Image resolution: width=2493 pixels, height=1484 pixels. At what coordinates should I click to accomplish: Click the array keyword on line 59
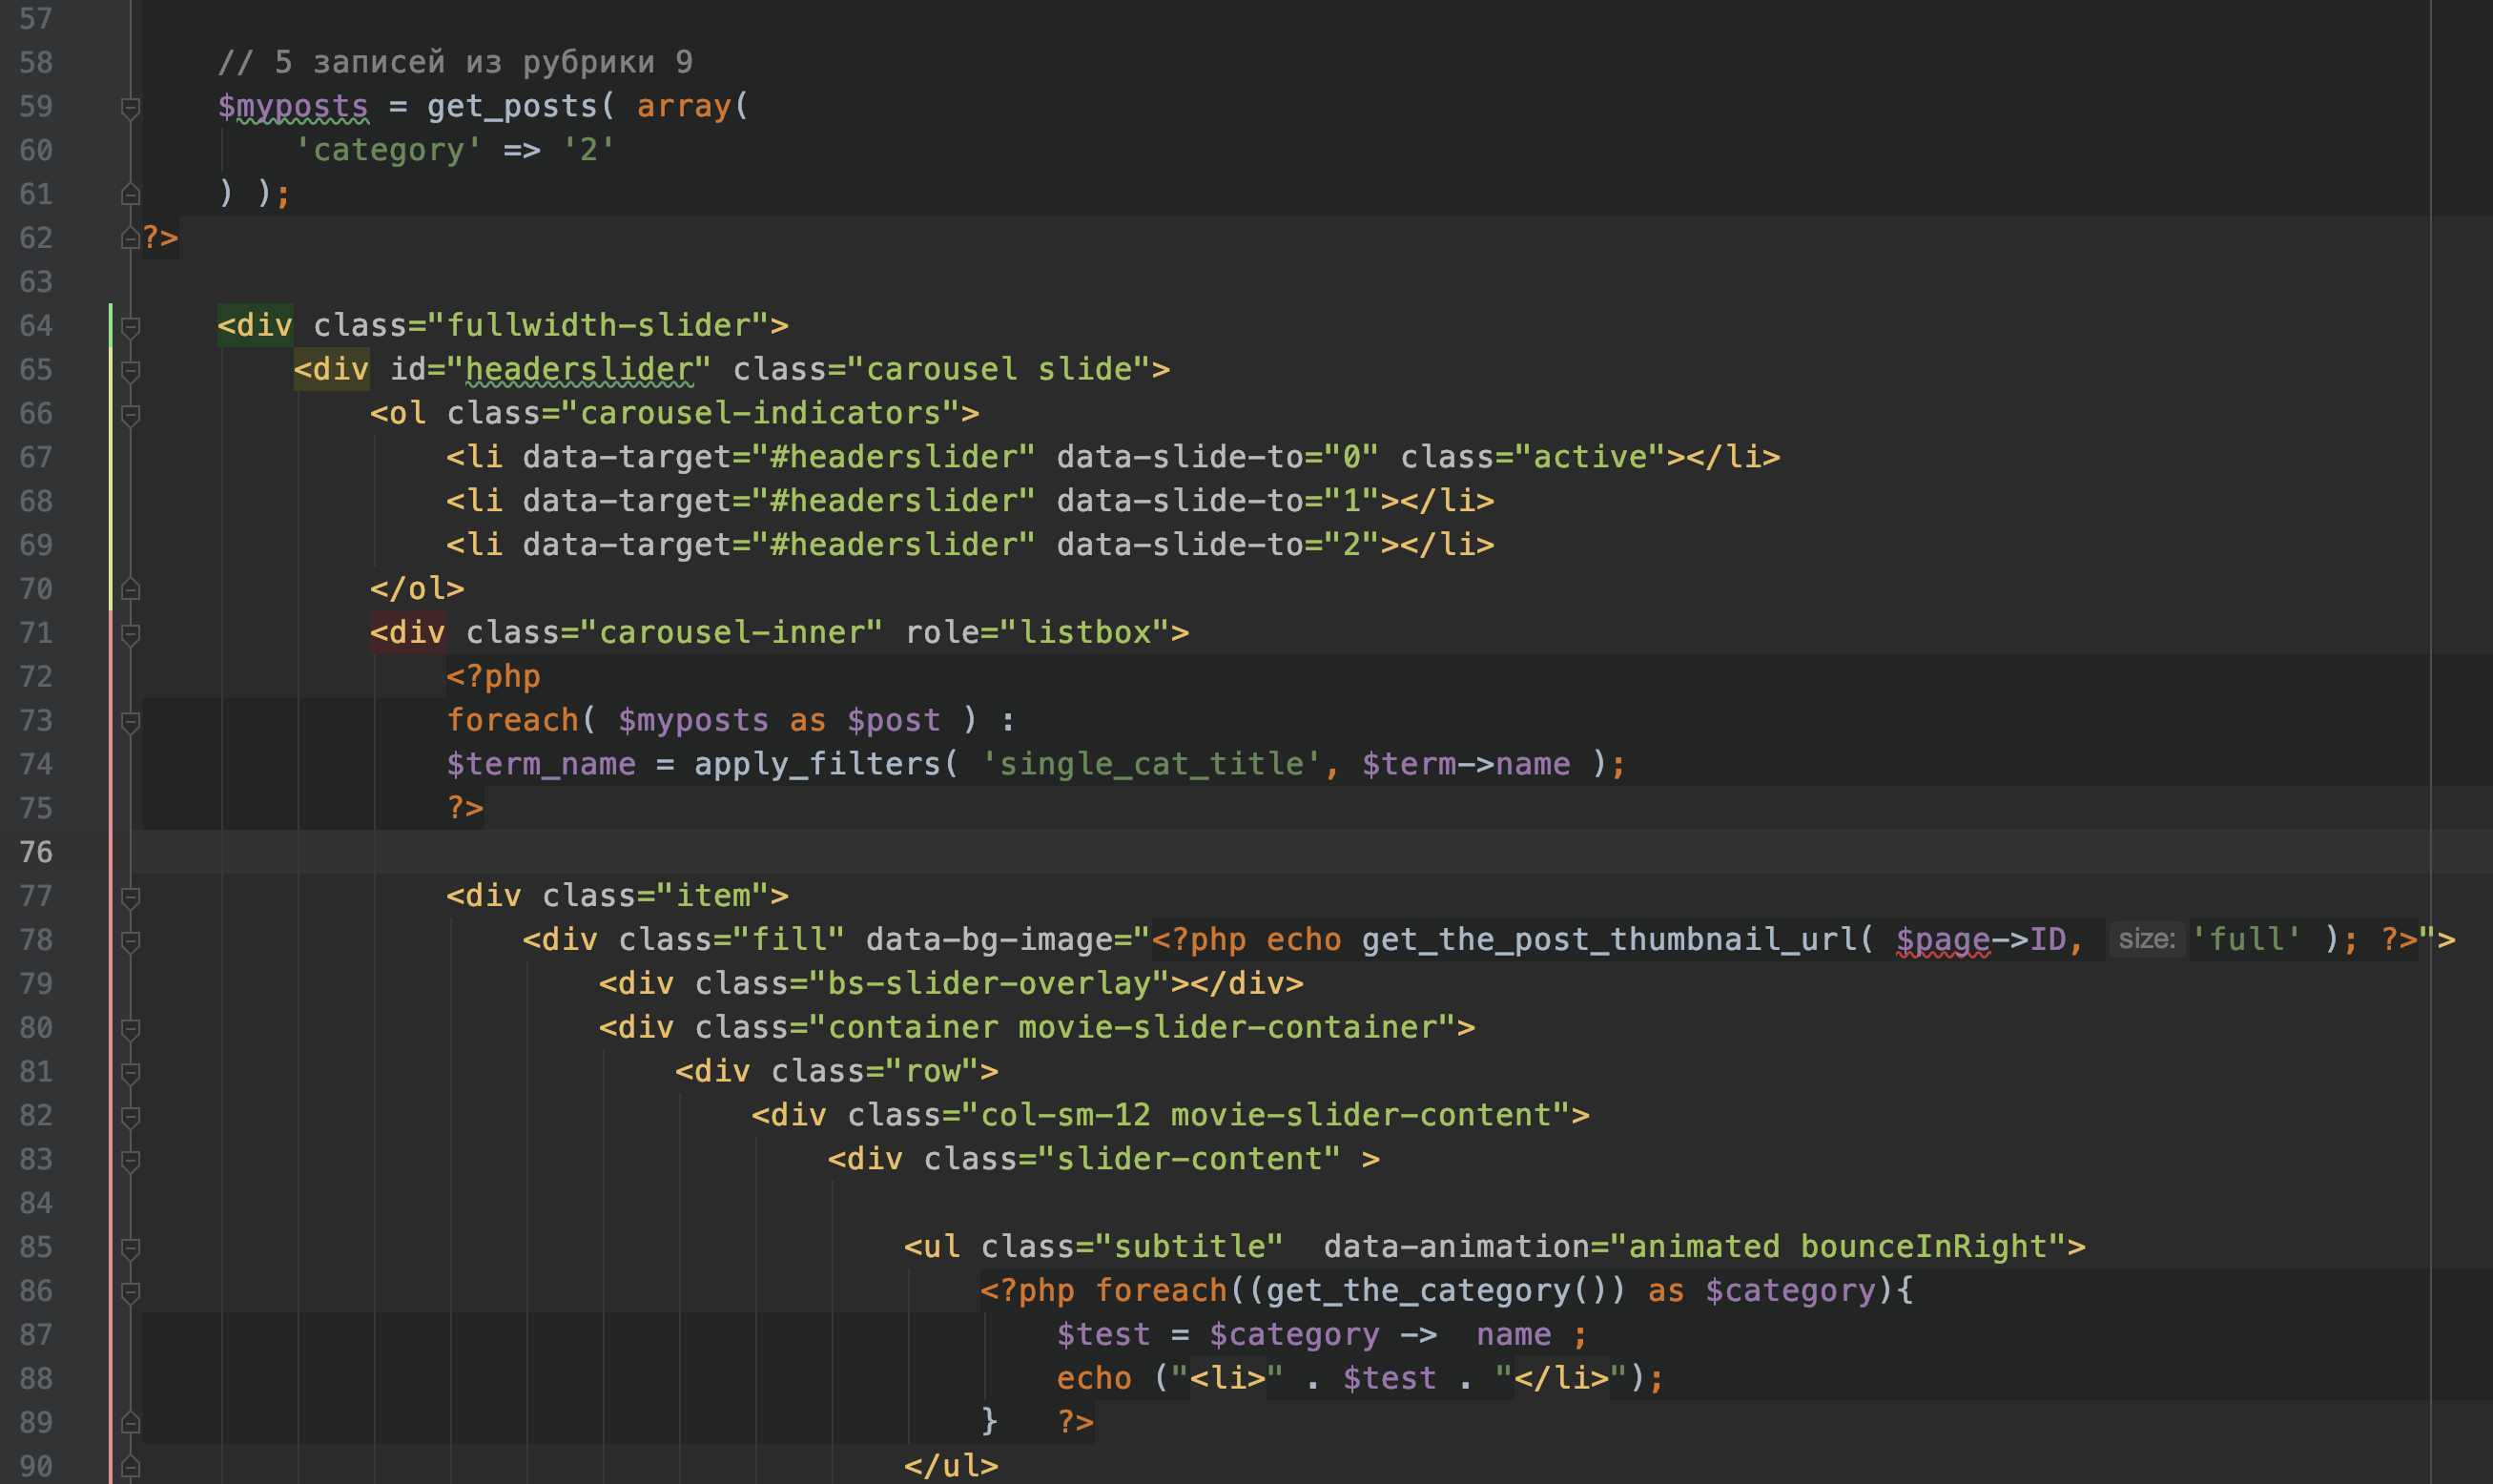coord(684,106)
